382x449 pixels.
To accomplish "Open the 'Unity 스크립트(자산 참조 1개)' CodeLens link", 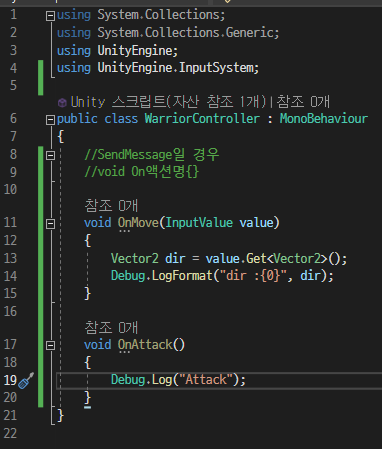I will [x=168, y=102].
